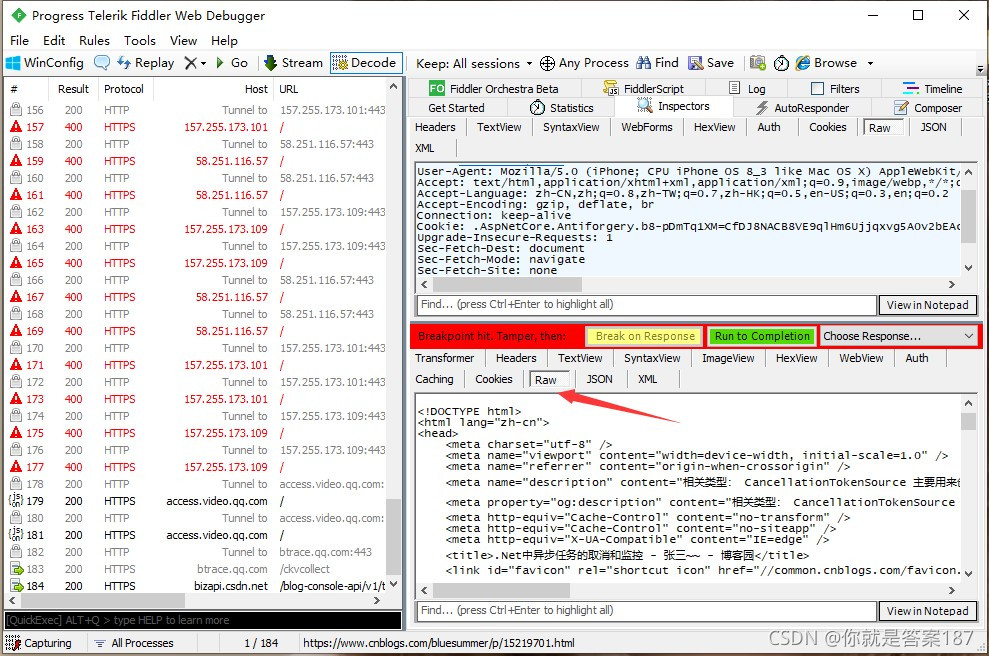Click the request Find input field

coord(646,305)
